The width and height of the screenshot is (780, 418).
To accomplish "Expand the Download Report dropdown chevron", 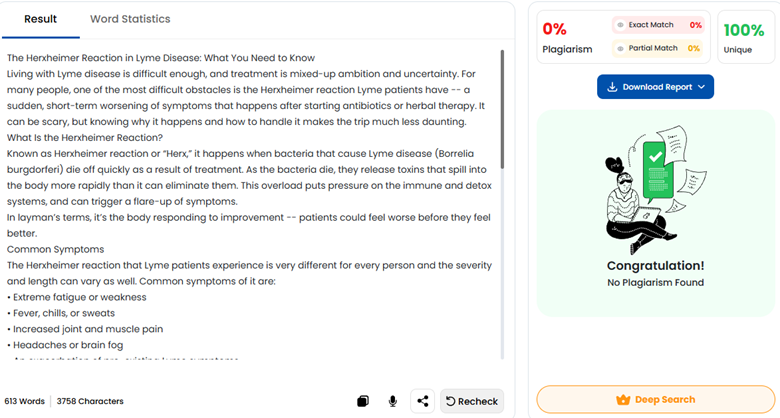I will click(x=702, y=87).
